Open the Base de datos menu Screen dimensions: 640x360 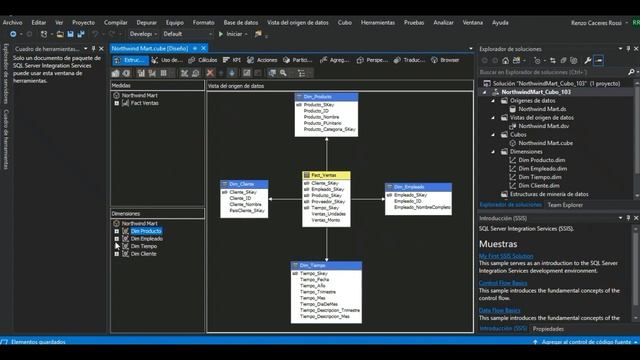240,23
